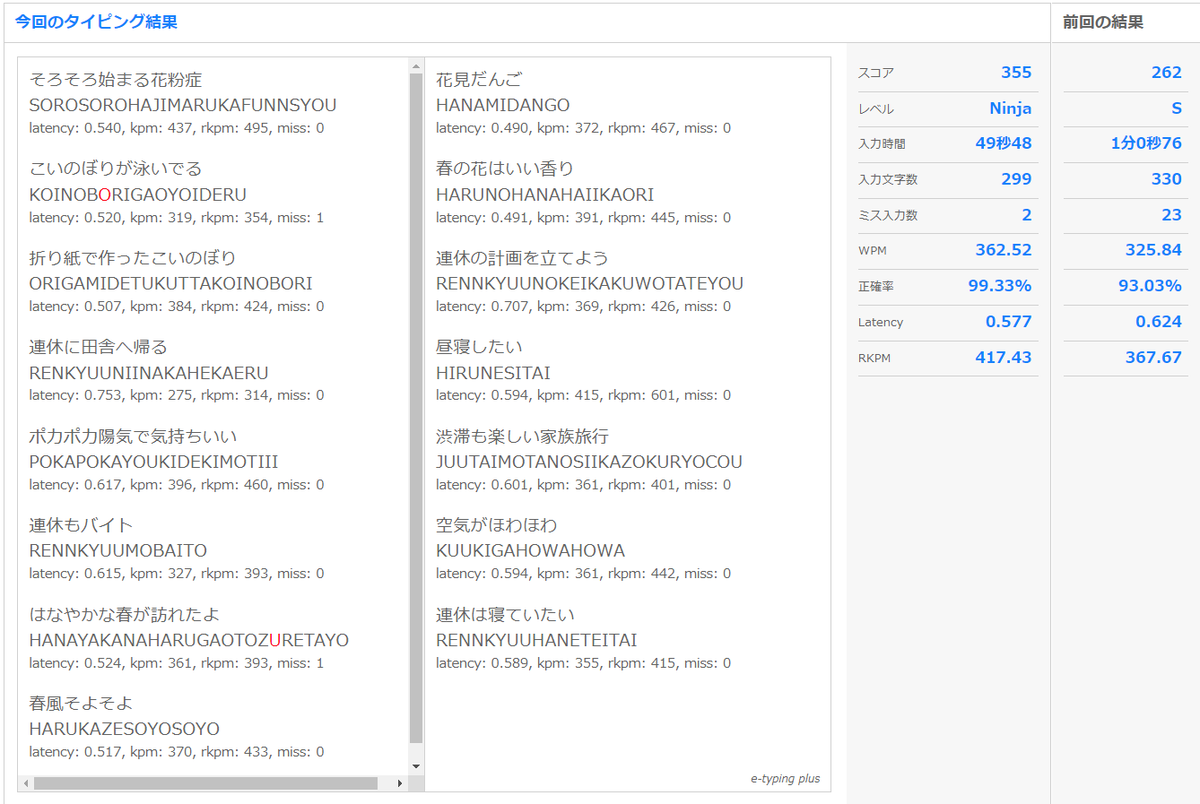Click romaji RENKYUUNIINAKAHEKAERU
1200x804 pixels.
pyautogui.click(x=149, y=373)
